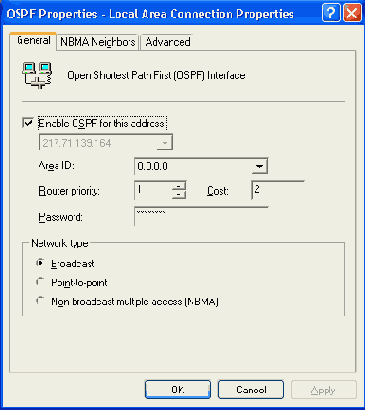Image resolution: width=365 pixels, height=410 pixels.
Task: Close the OSPF Properties dialog
Action: [x=352, y=13]
